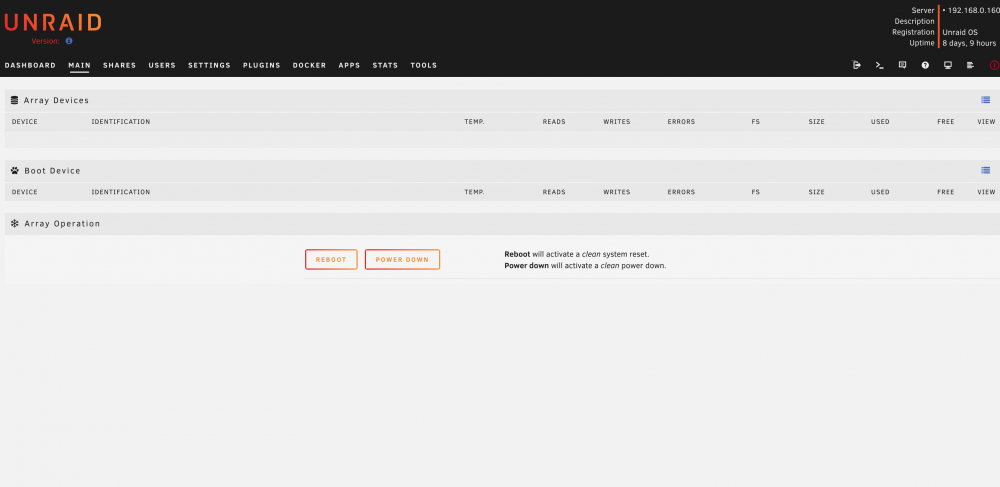1000x487 pixels.
Task: Click the Unraid OS registration text
Action: 960,33
